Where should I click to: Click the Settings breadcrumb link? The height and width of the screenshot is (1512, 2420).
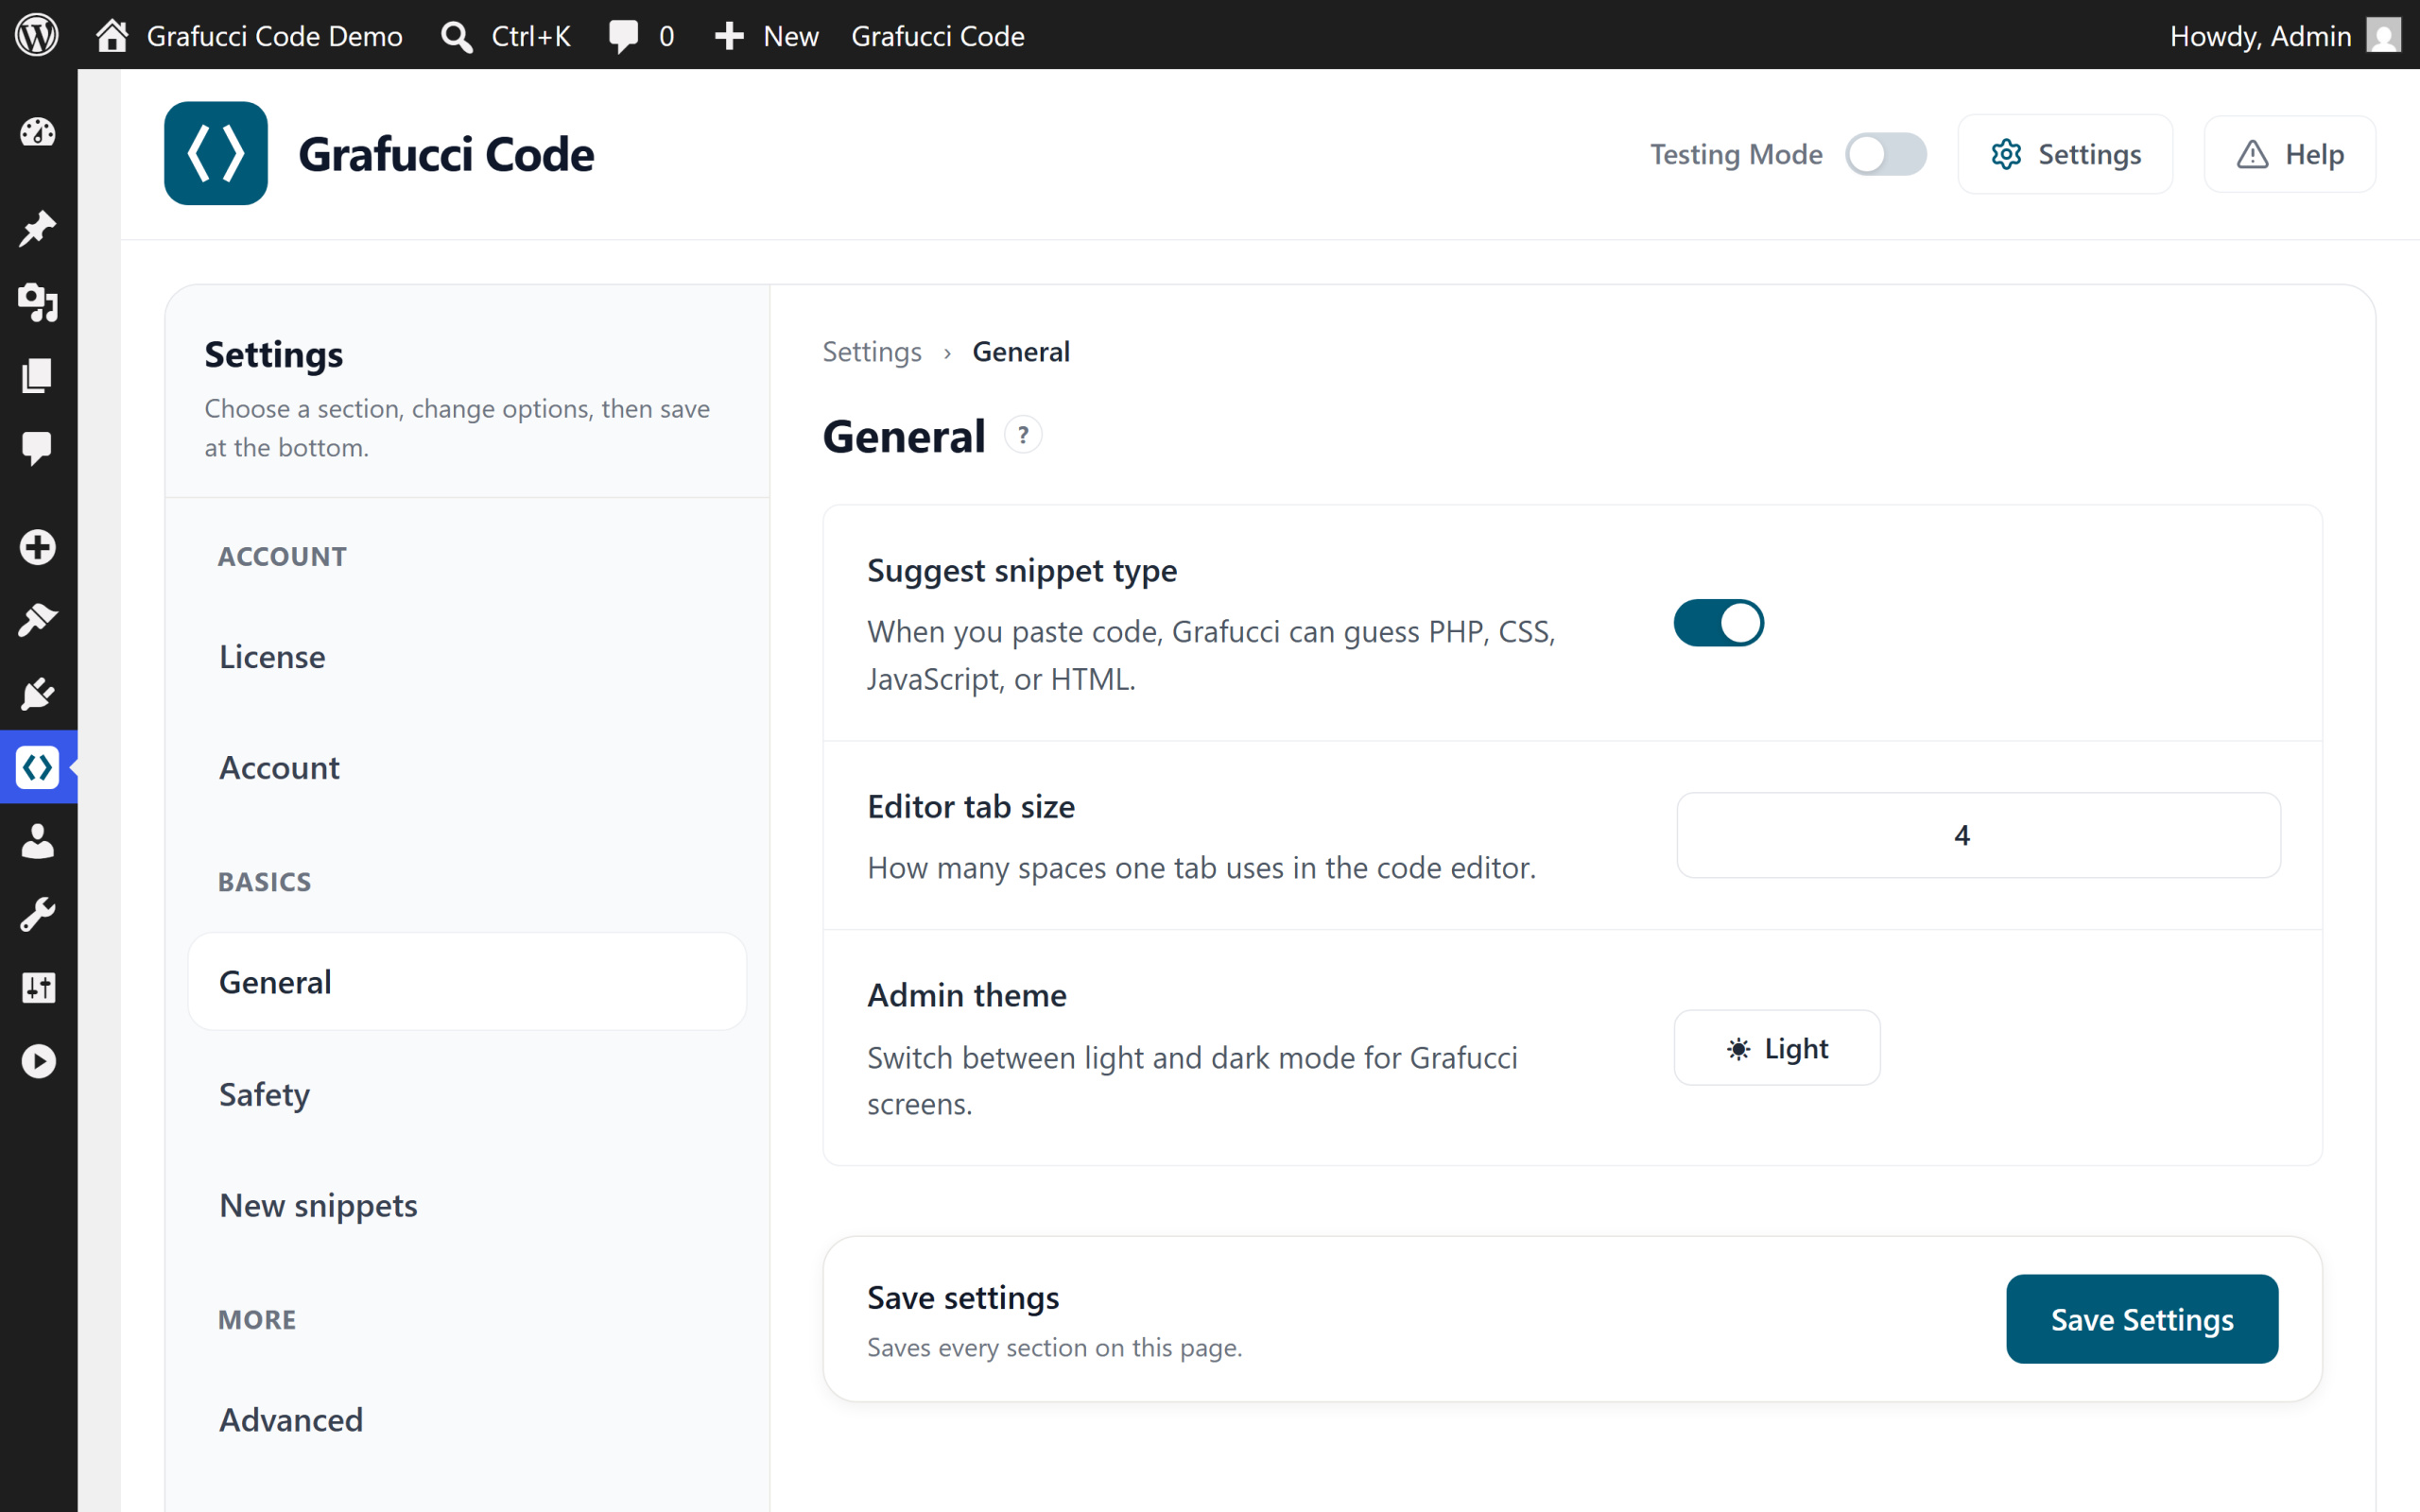click(x=872, y=352)
